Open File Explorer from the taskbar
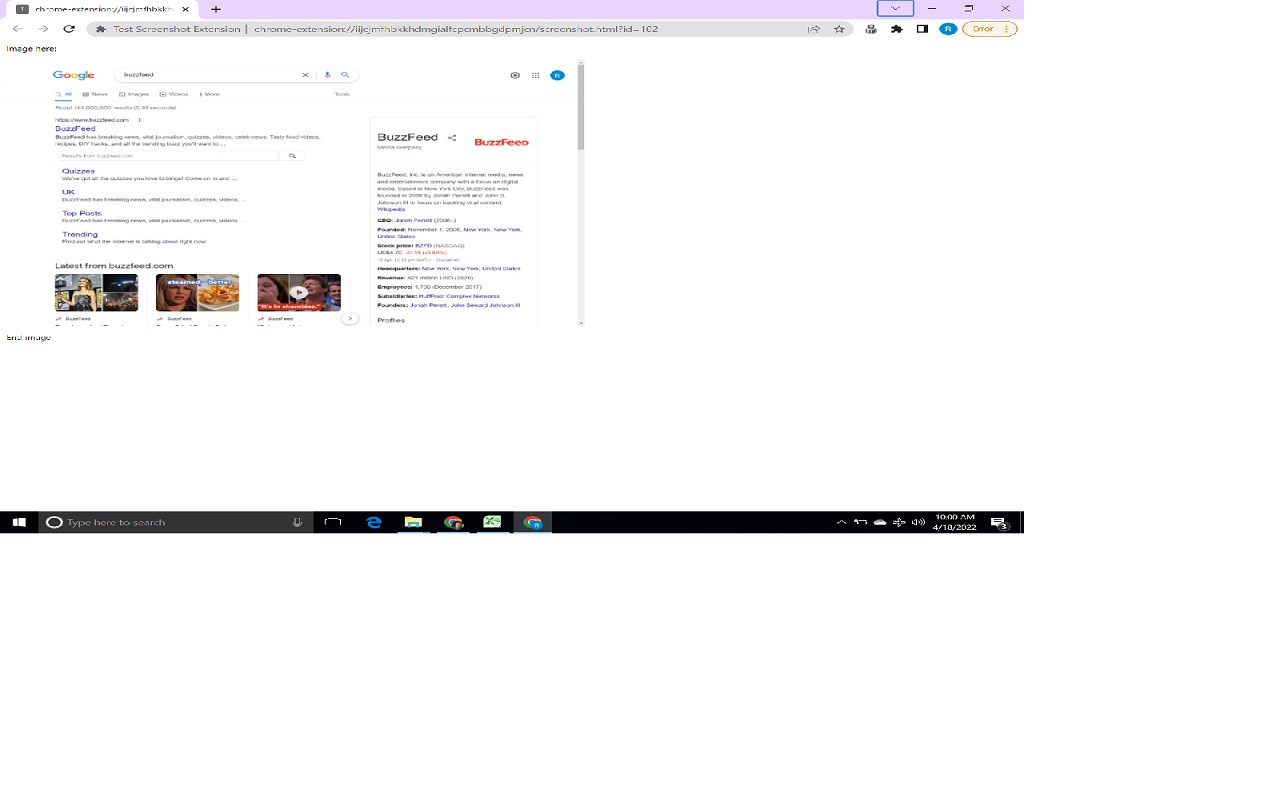This screenshot has height=800, width=1280. (413, 522)
